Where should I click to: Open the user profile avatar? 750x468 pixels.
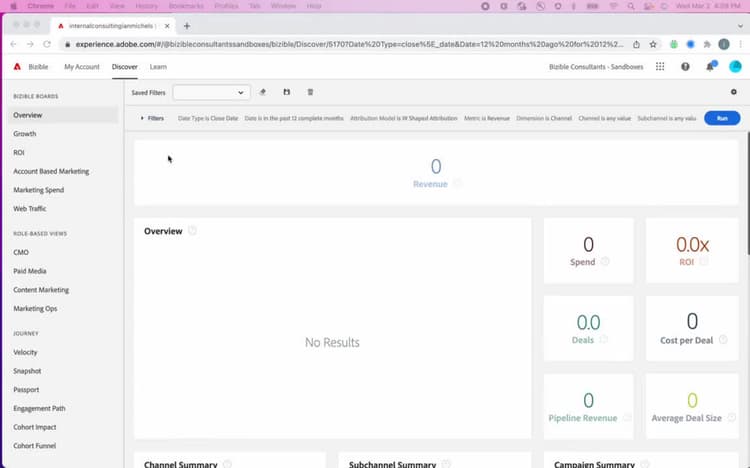tap(735, 67)
